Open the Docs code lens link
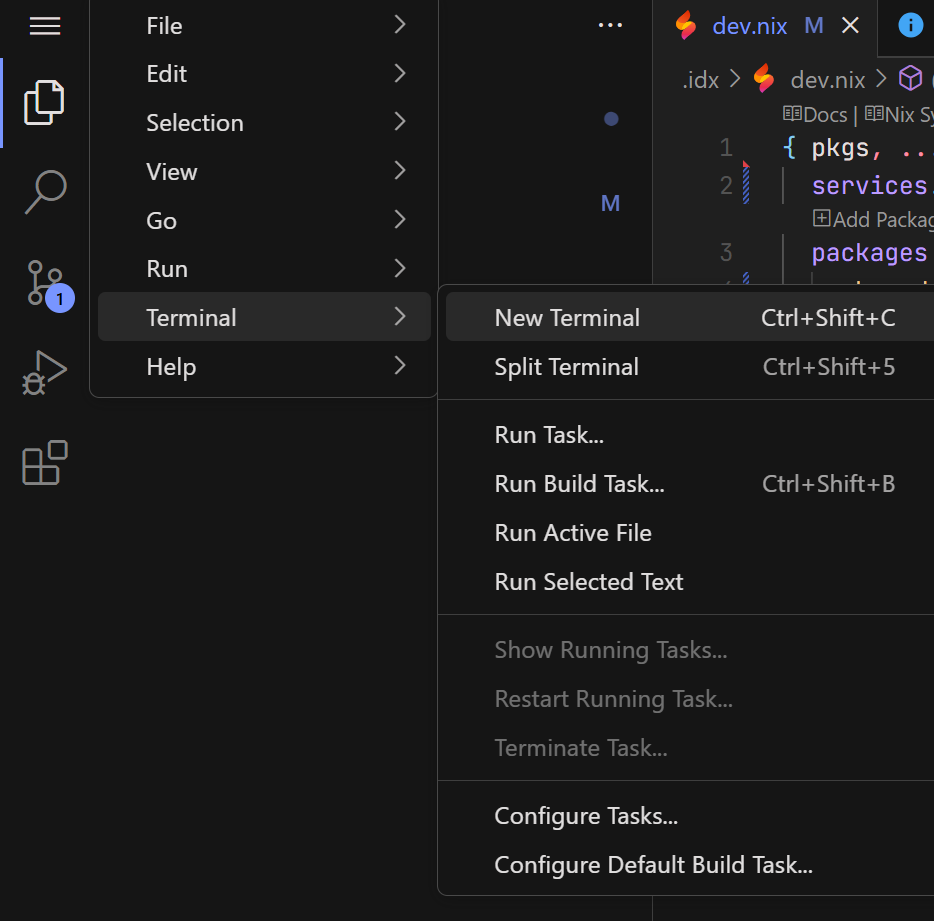The image size is (934, 921). 815,114
